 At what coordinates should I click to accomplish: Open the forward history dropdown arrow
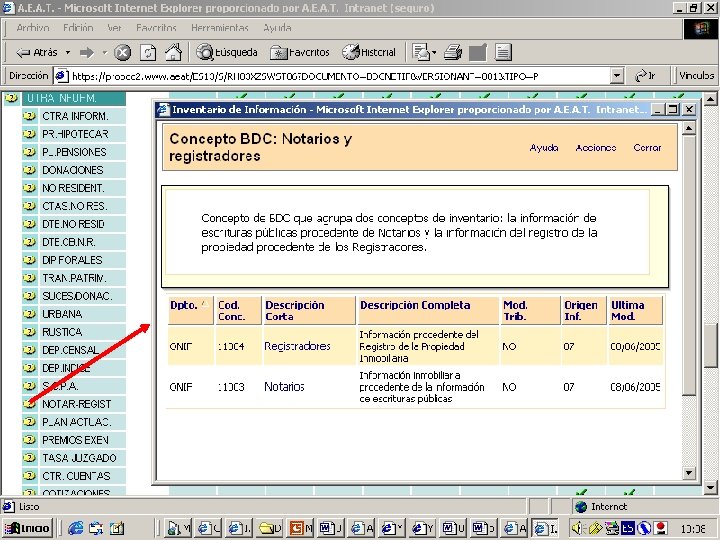point(104,52)
